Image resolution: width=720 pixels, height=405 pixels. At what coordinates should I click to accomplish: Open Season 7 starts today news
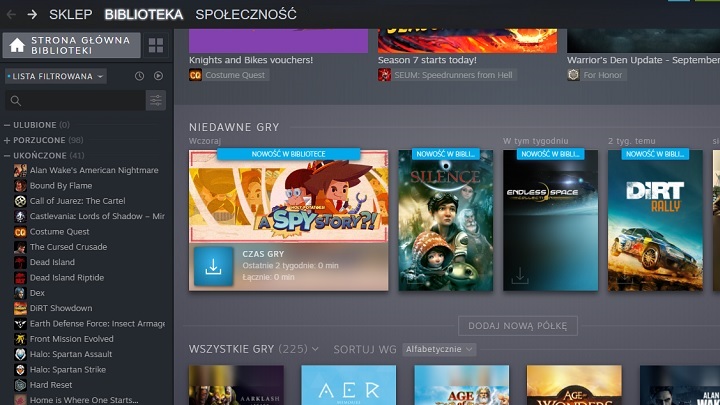[x=427, y=60]
